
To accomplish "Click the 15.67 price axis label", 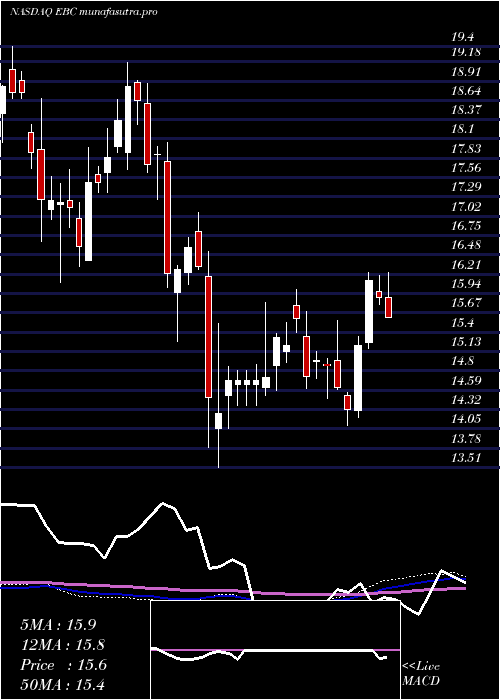I will (466, 303).
